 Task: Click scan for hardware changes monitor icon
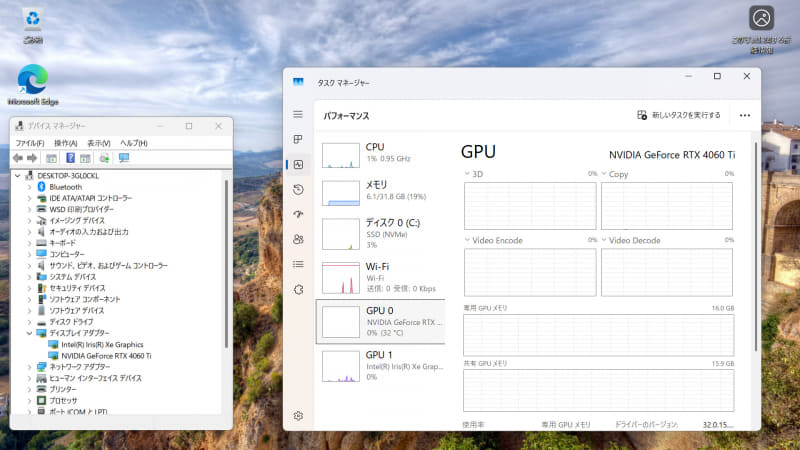pos(124,158)
